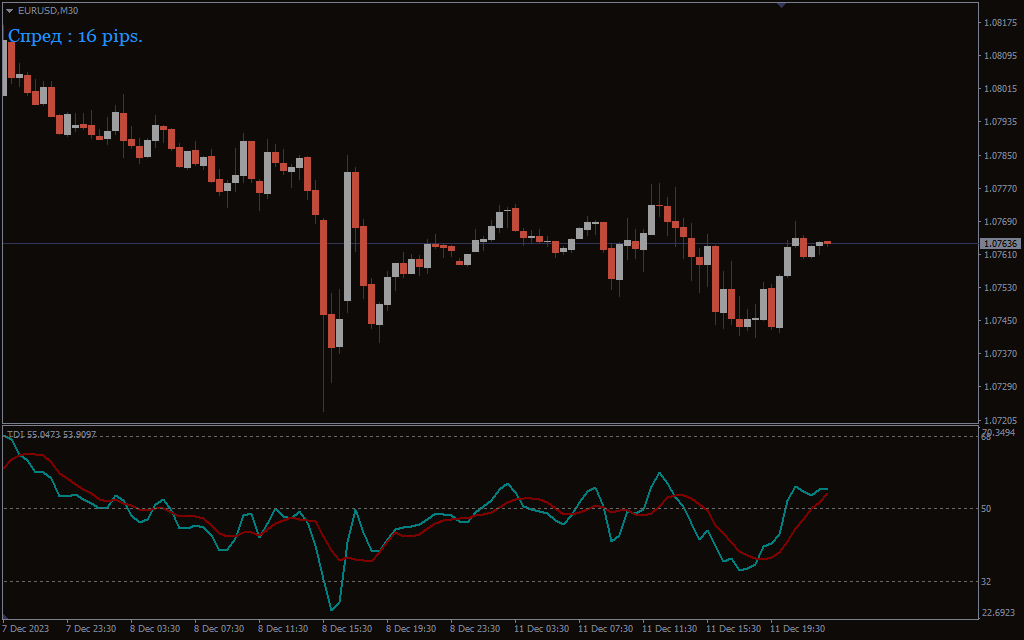Screen dimensions: 1024x640
Task: Click the current price tag 1.07636
Action: coord(1000,243)
